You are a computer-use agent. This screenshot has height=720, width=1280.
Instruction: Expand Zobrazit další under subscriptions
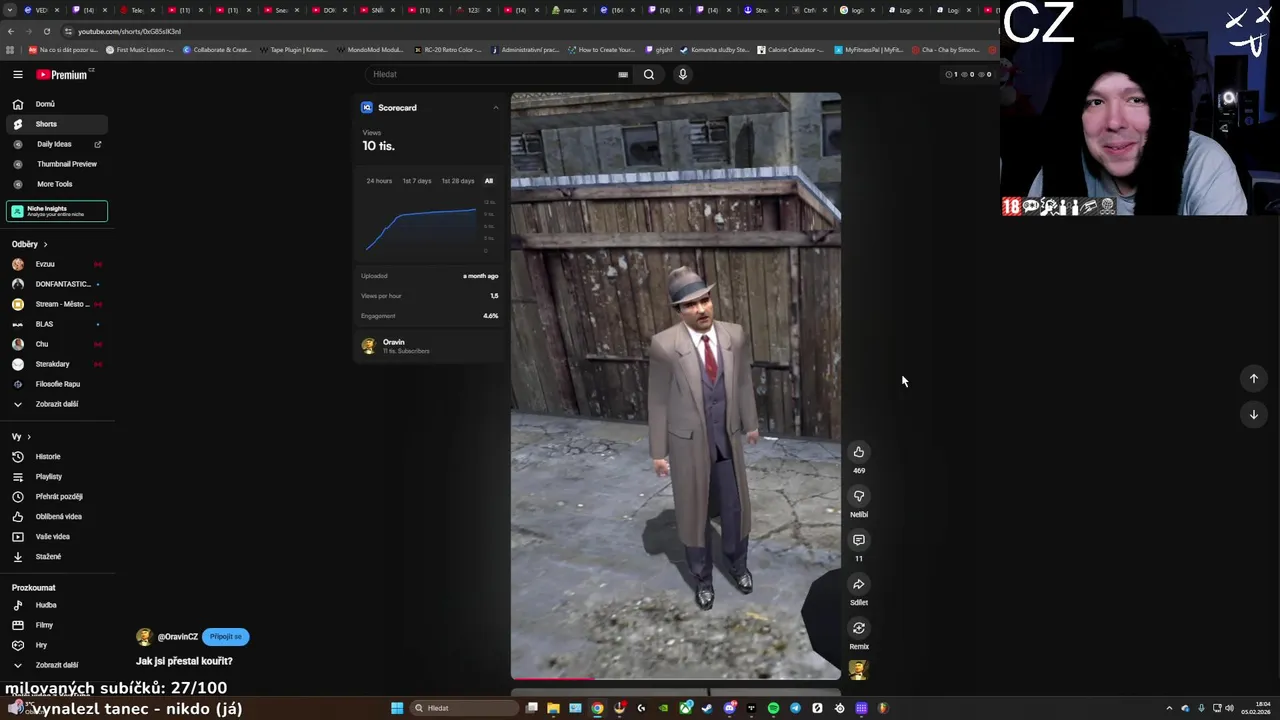click(x=57, y=404)
